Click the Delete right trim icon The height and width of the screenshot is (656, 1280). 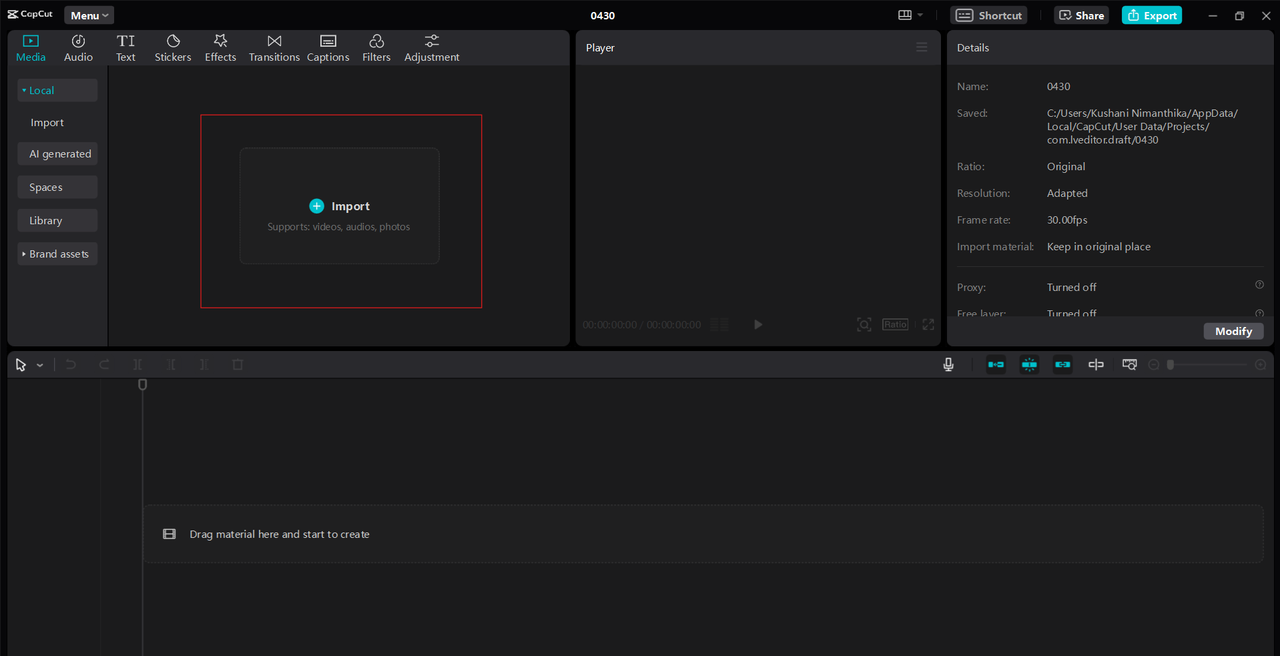tap(204, 365)
